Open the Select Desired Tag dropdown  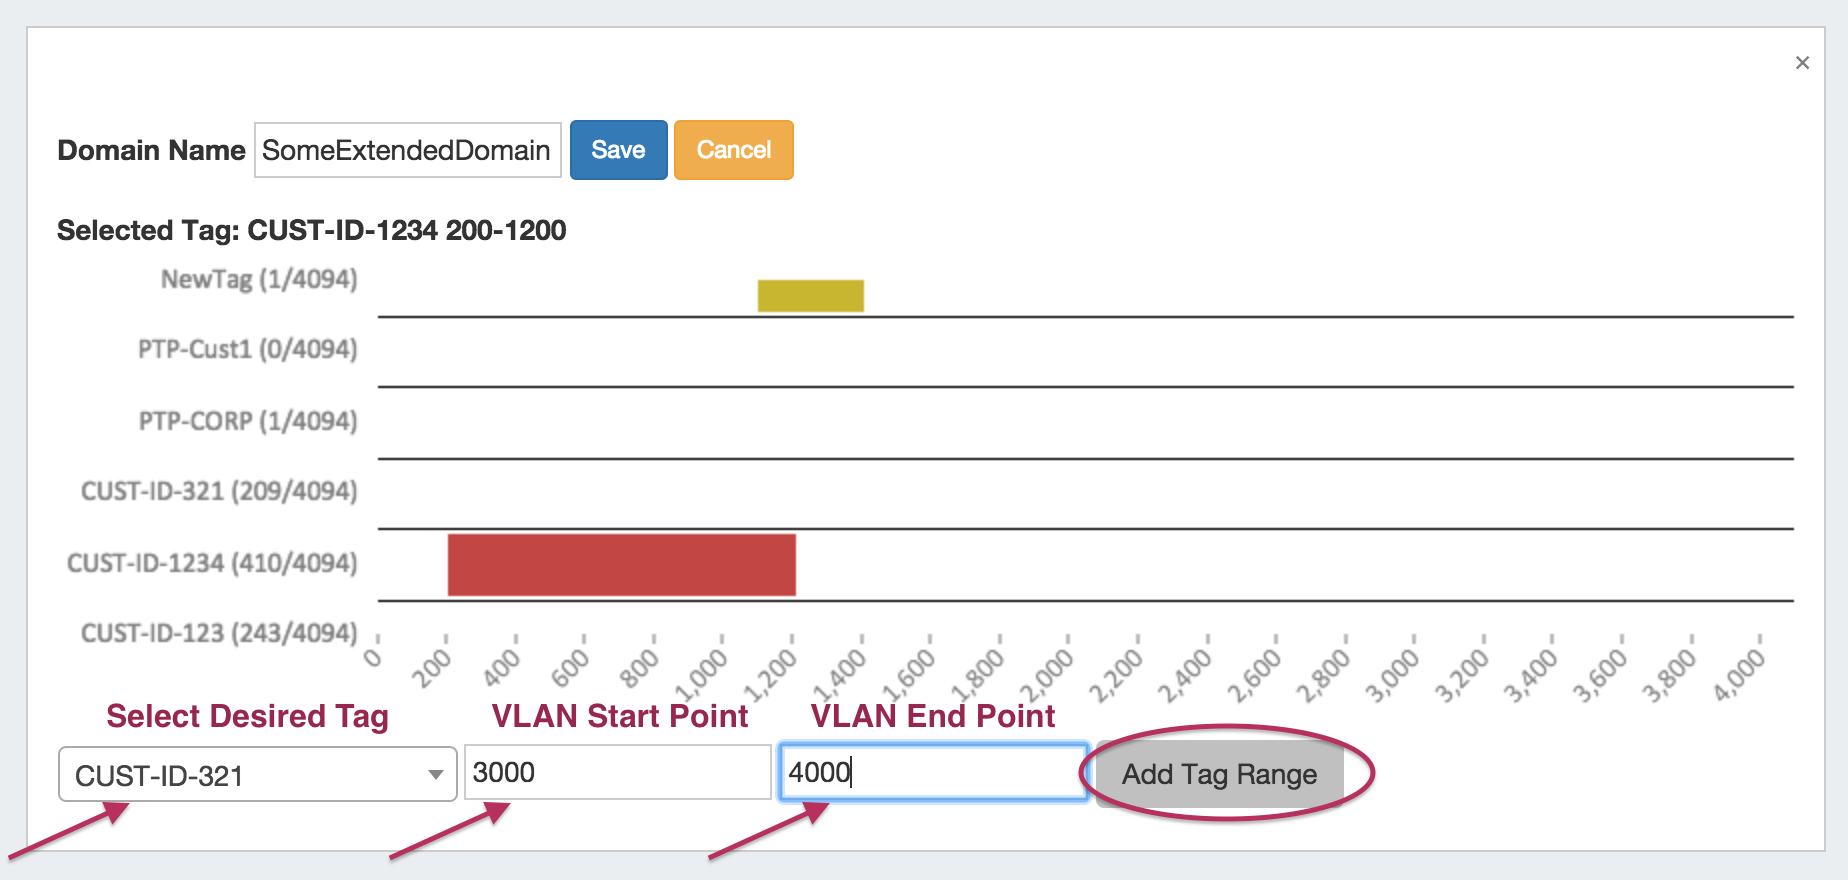pos(257,775)
